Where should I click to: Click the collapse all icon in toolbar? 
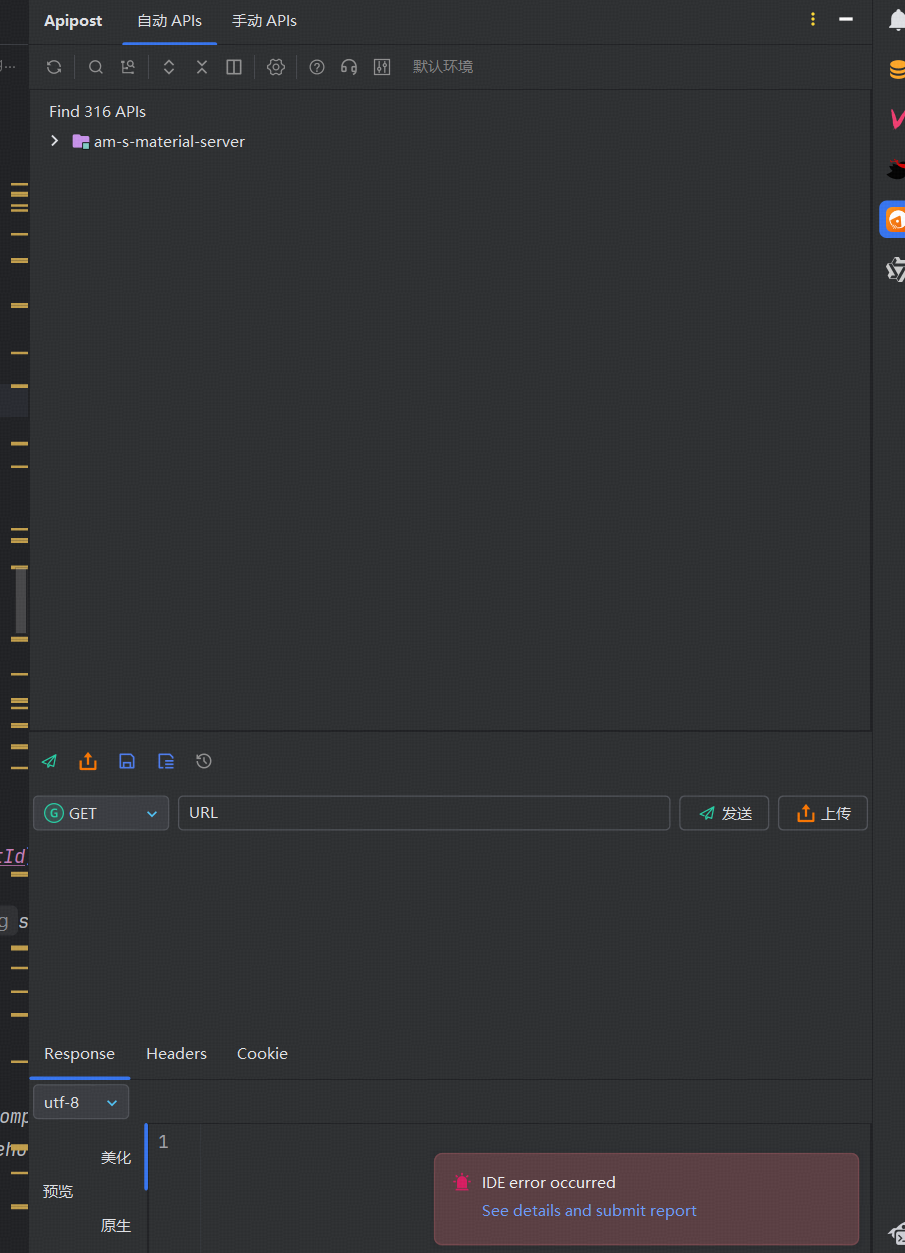[202, 67]
